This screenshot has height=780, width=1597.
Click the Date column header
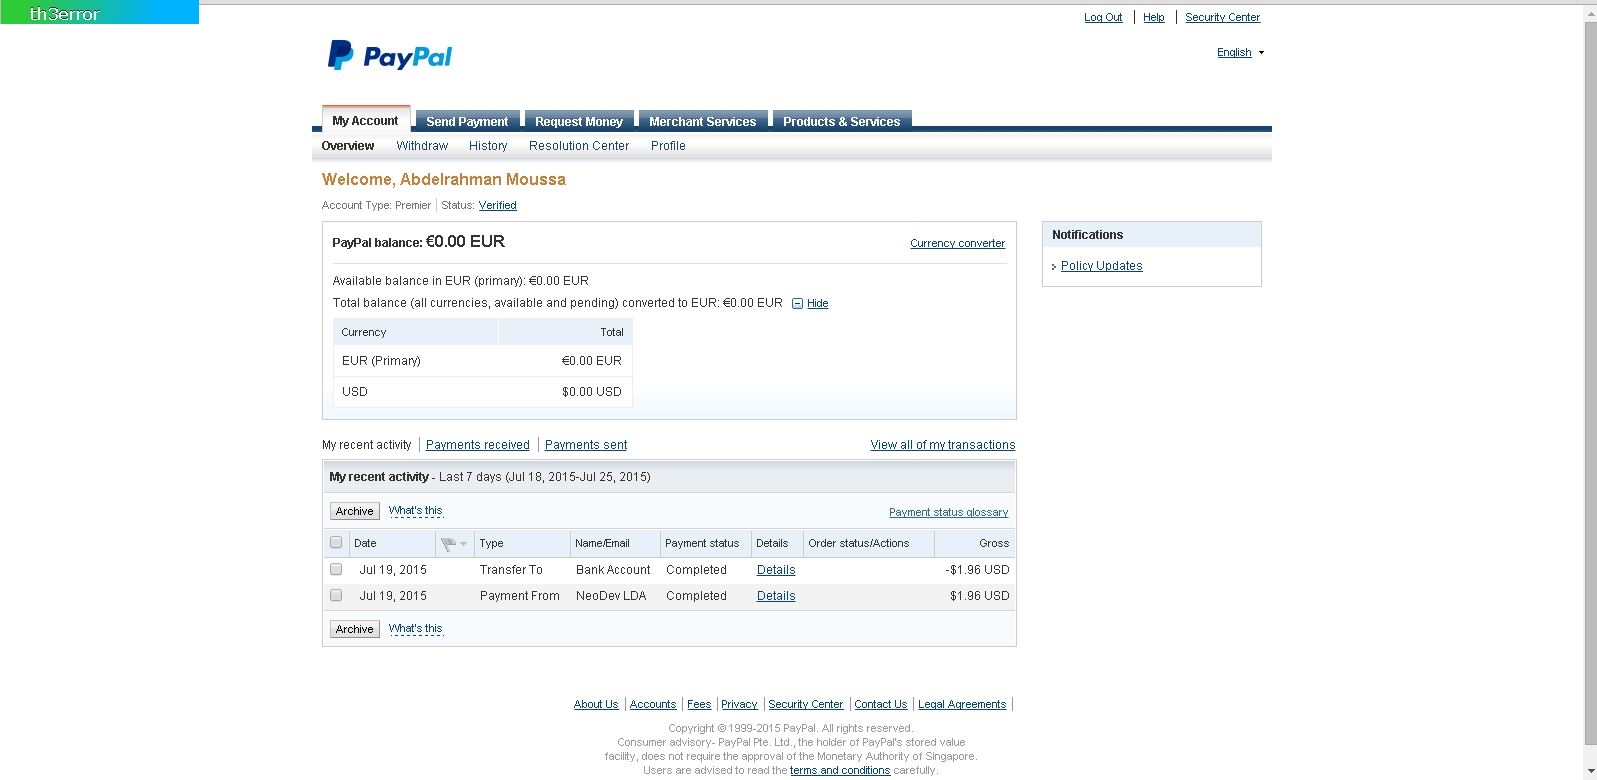tap(365, 543)
